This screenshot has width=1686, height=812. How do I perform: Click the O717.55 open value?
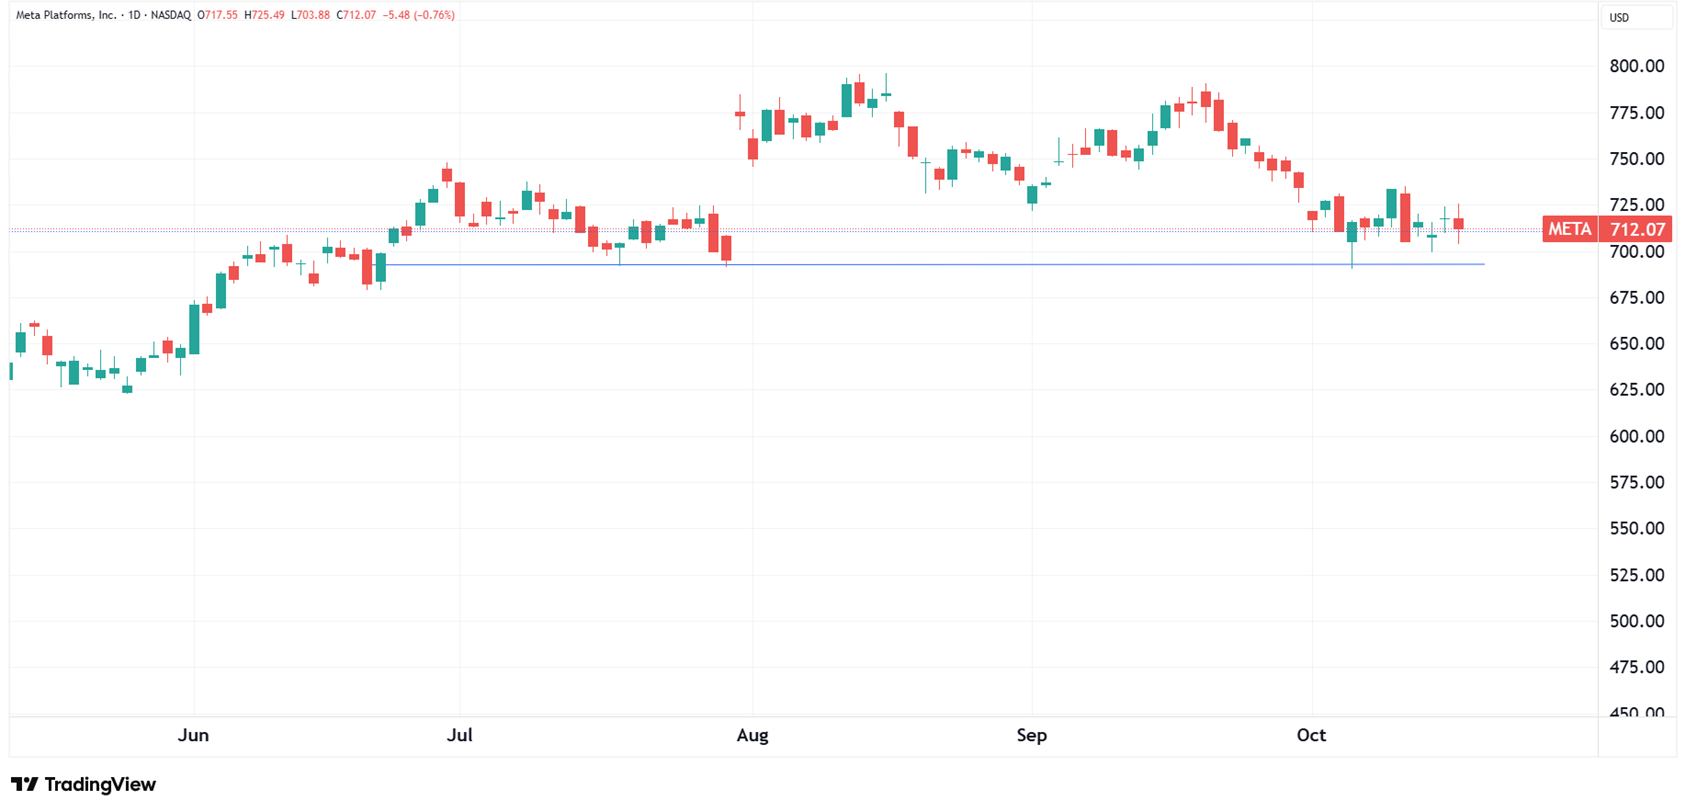(x=218, y=15)
